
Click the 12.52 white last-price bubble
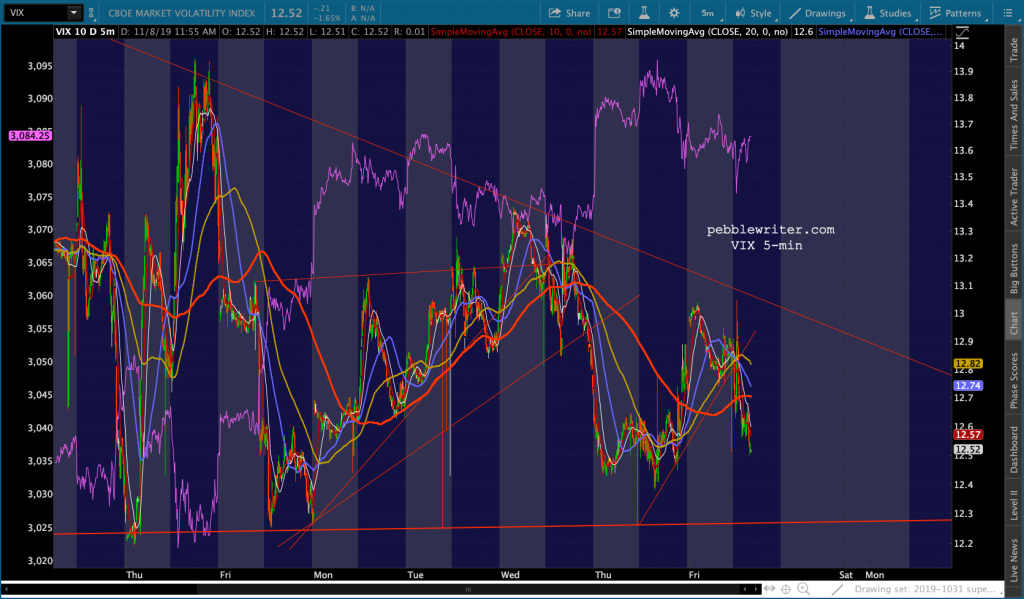point(968,449)
